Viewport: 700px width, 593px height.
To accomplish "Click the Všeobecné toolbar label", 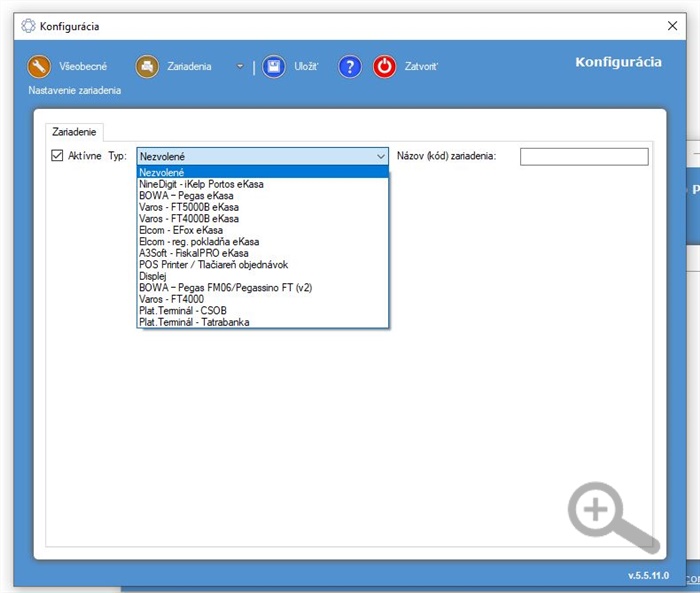I will 83,67.
